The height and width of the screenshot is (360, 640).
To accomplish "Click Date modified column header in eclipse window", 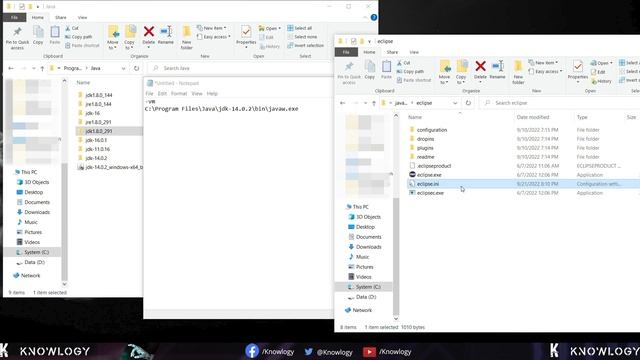I will coord(533,117).
